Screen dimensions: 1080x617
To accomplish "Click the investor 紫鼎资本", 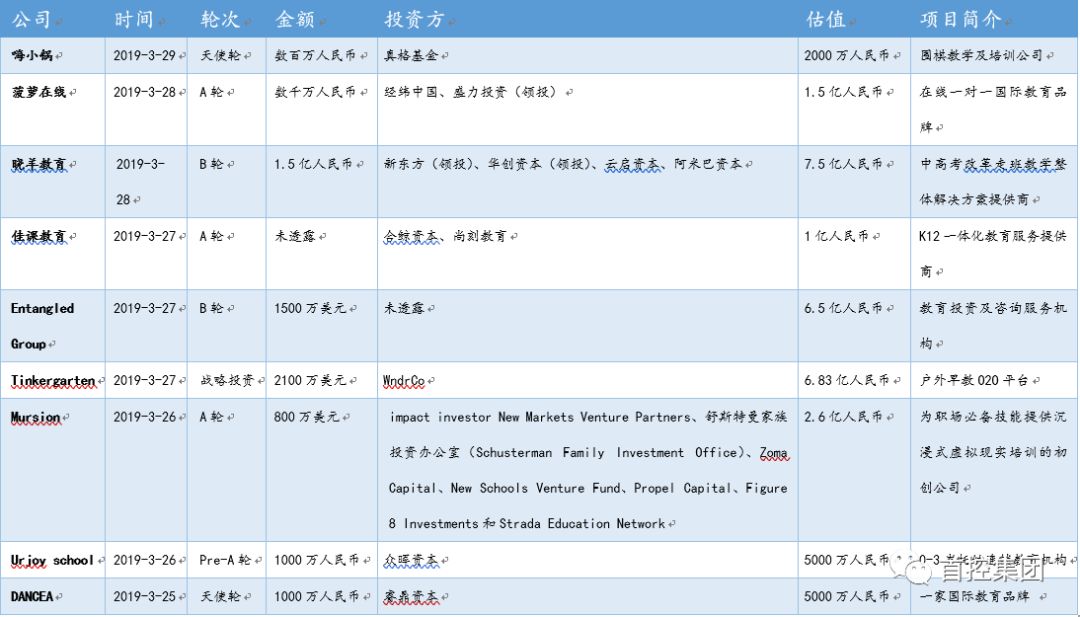I will 411,596.
